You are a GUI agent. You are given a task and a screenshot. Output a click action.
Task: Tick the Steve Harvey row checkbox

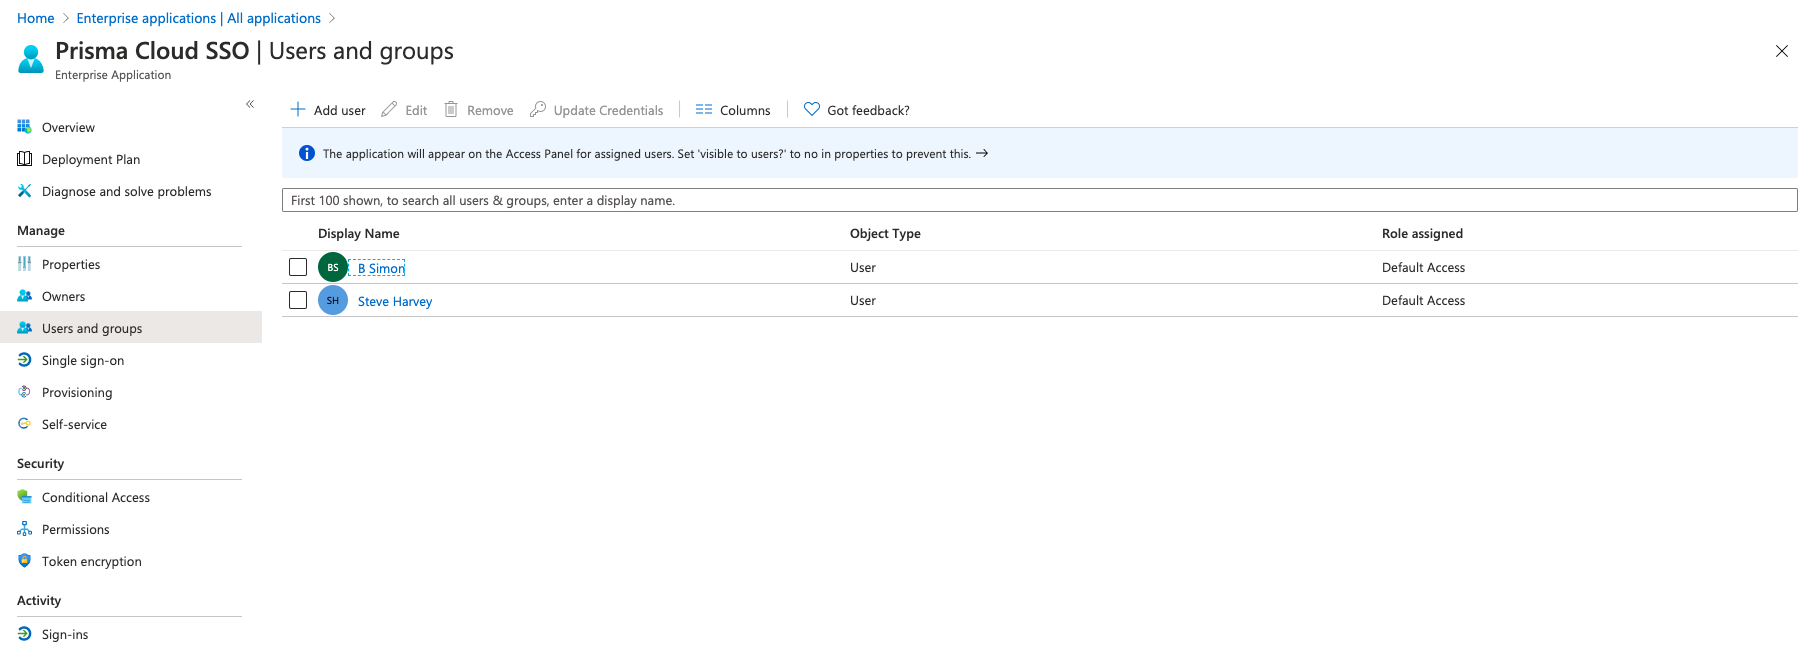click(298, 300)
